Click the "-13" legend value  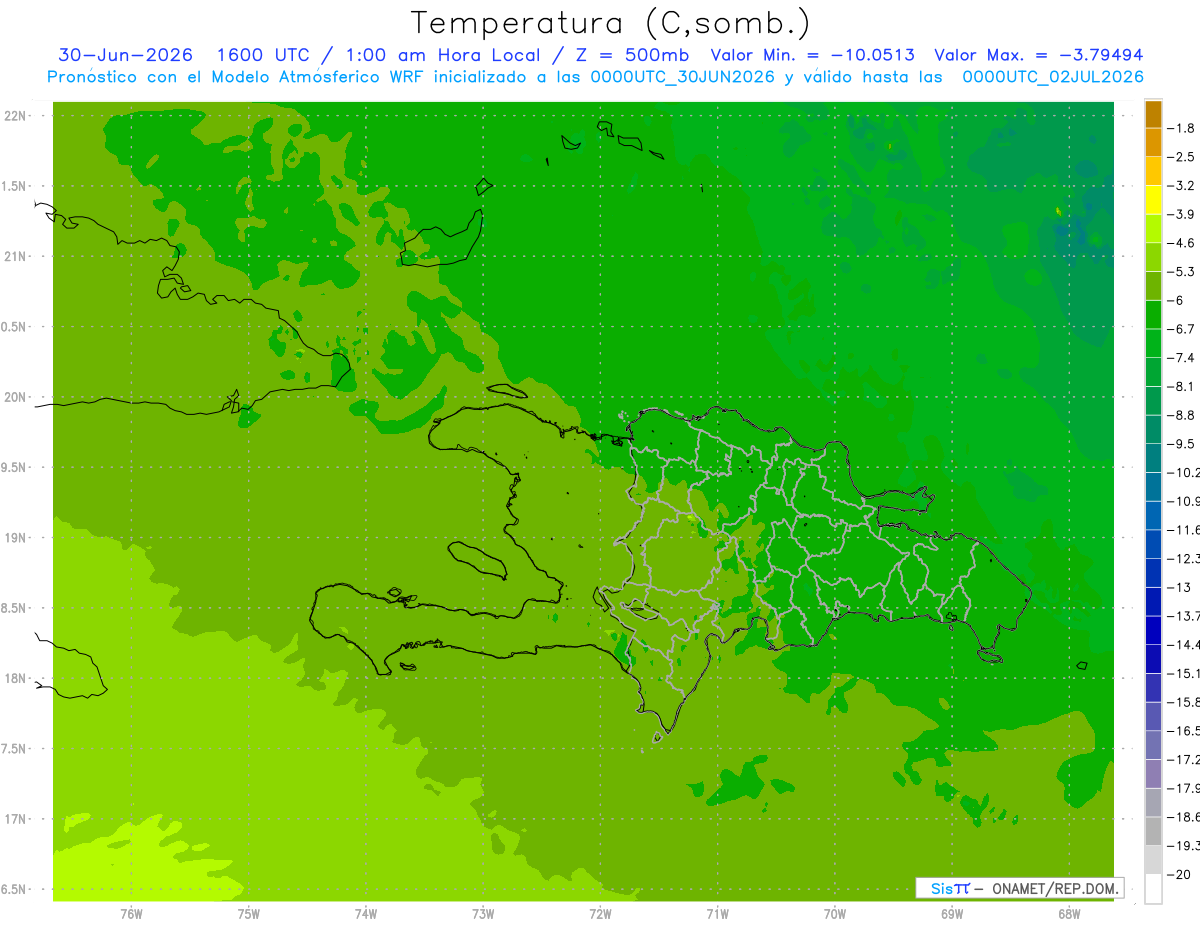[x=1178, y=588]
